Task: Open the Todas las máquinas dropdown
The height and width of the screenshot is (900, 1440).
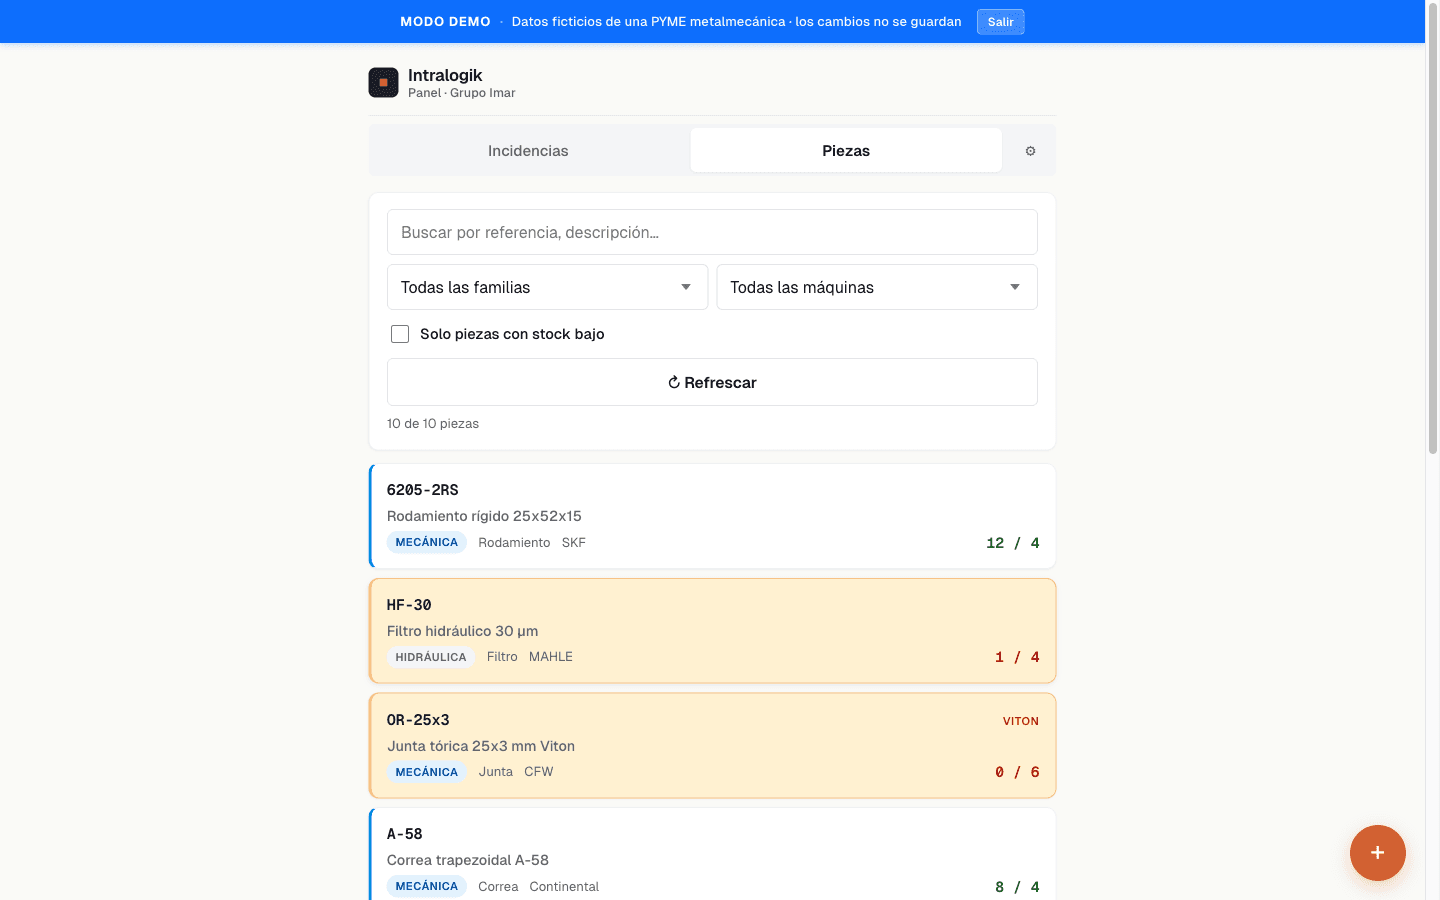Action: [877, 287]
